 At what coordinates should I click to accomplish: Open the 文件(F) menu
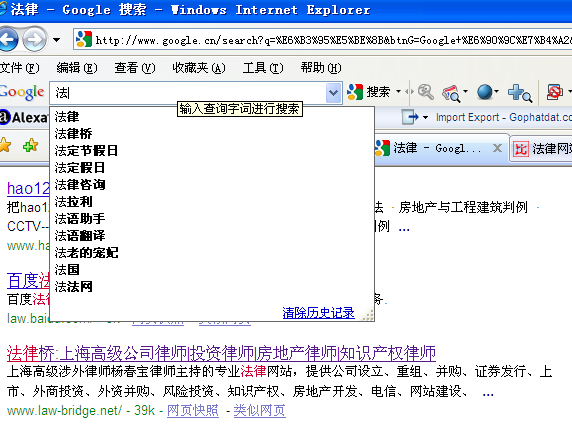(x=19, y=68)
